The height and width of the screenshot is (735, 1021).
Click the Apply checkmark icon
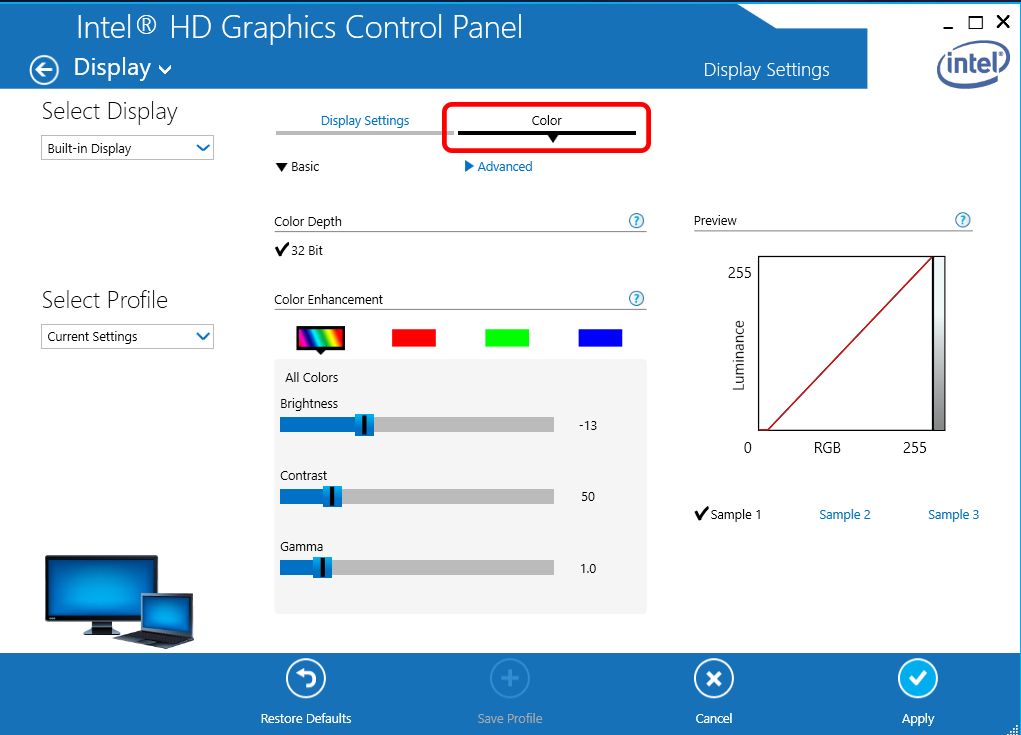pos(917,679)
